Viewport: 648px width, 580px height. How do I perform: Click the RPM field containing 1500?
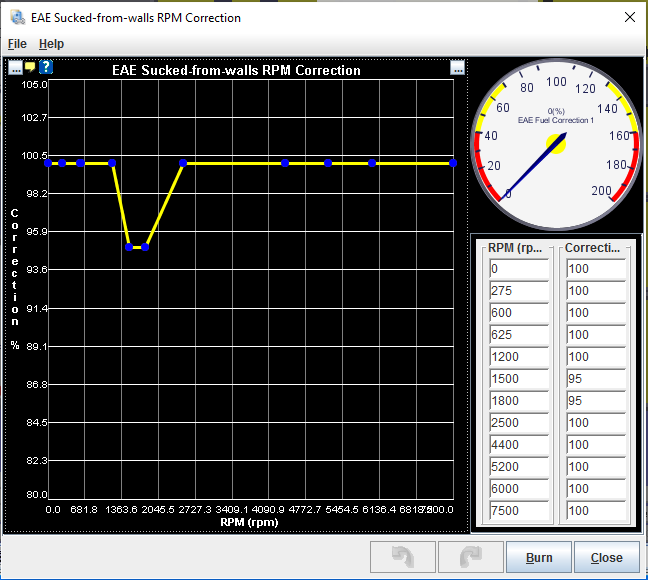click(518, 379)
